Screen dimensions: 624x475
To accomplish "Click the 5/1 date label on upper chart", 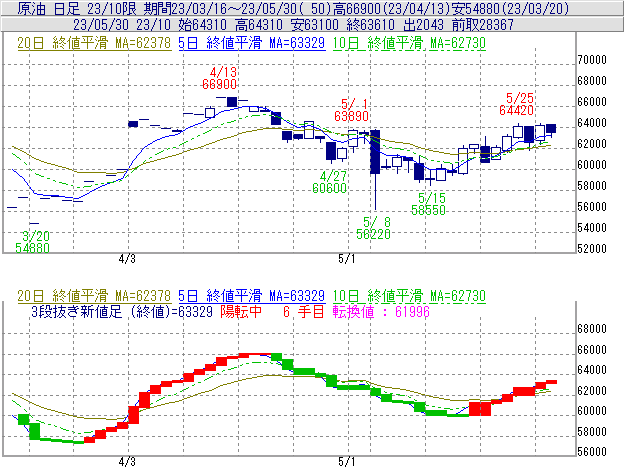I will click(347, 259).
